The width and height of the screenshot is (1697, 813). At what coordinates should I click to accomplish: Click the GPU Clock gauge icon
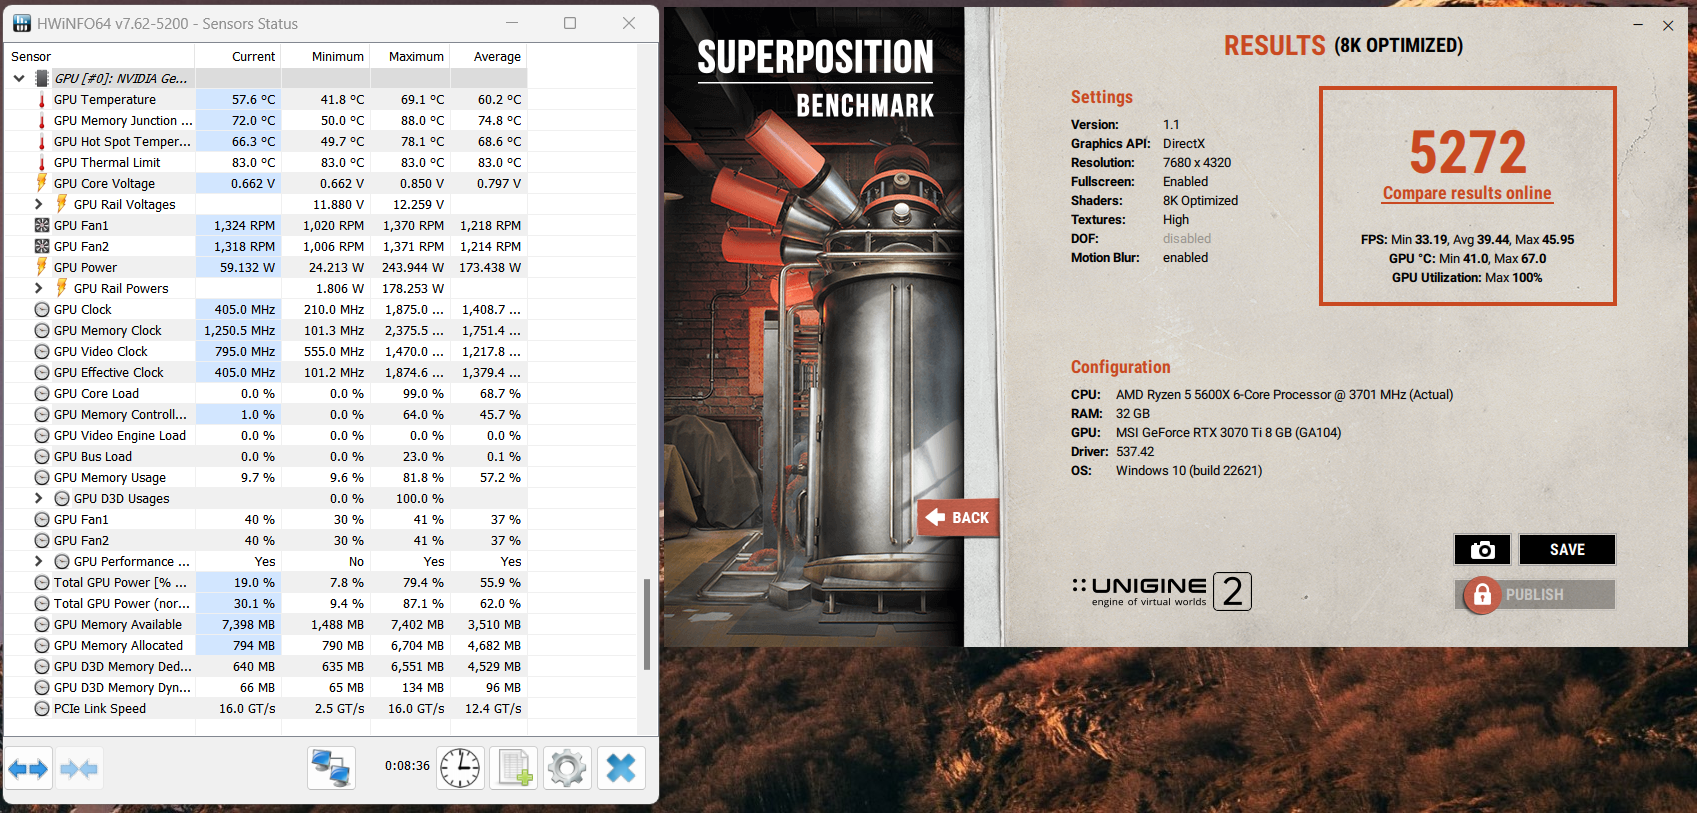pos(42,310)
